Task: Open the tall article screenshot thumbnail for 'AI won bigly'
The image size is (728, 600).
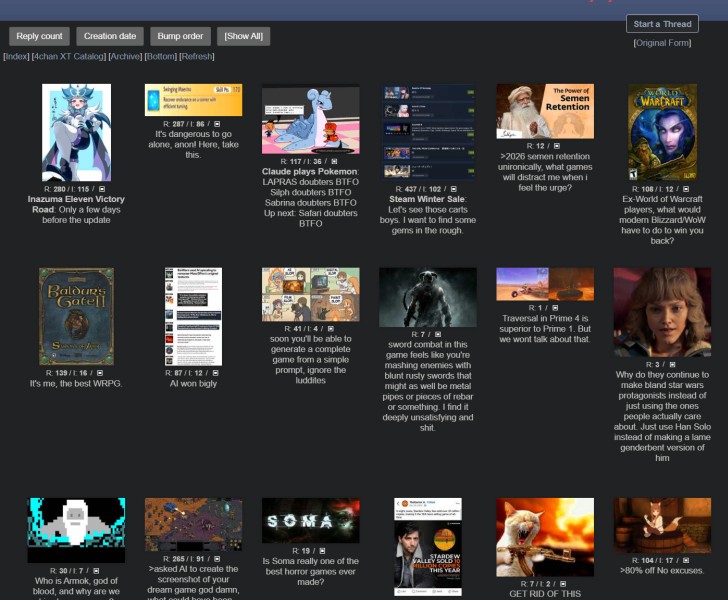Action: [x=194, y=316]
